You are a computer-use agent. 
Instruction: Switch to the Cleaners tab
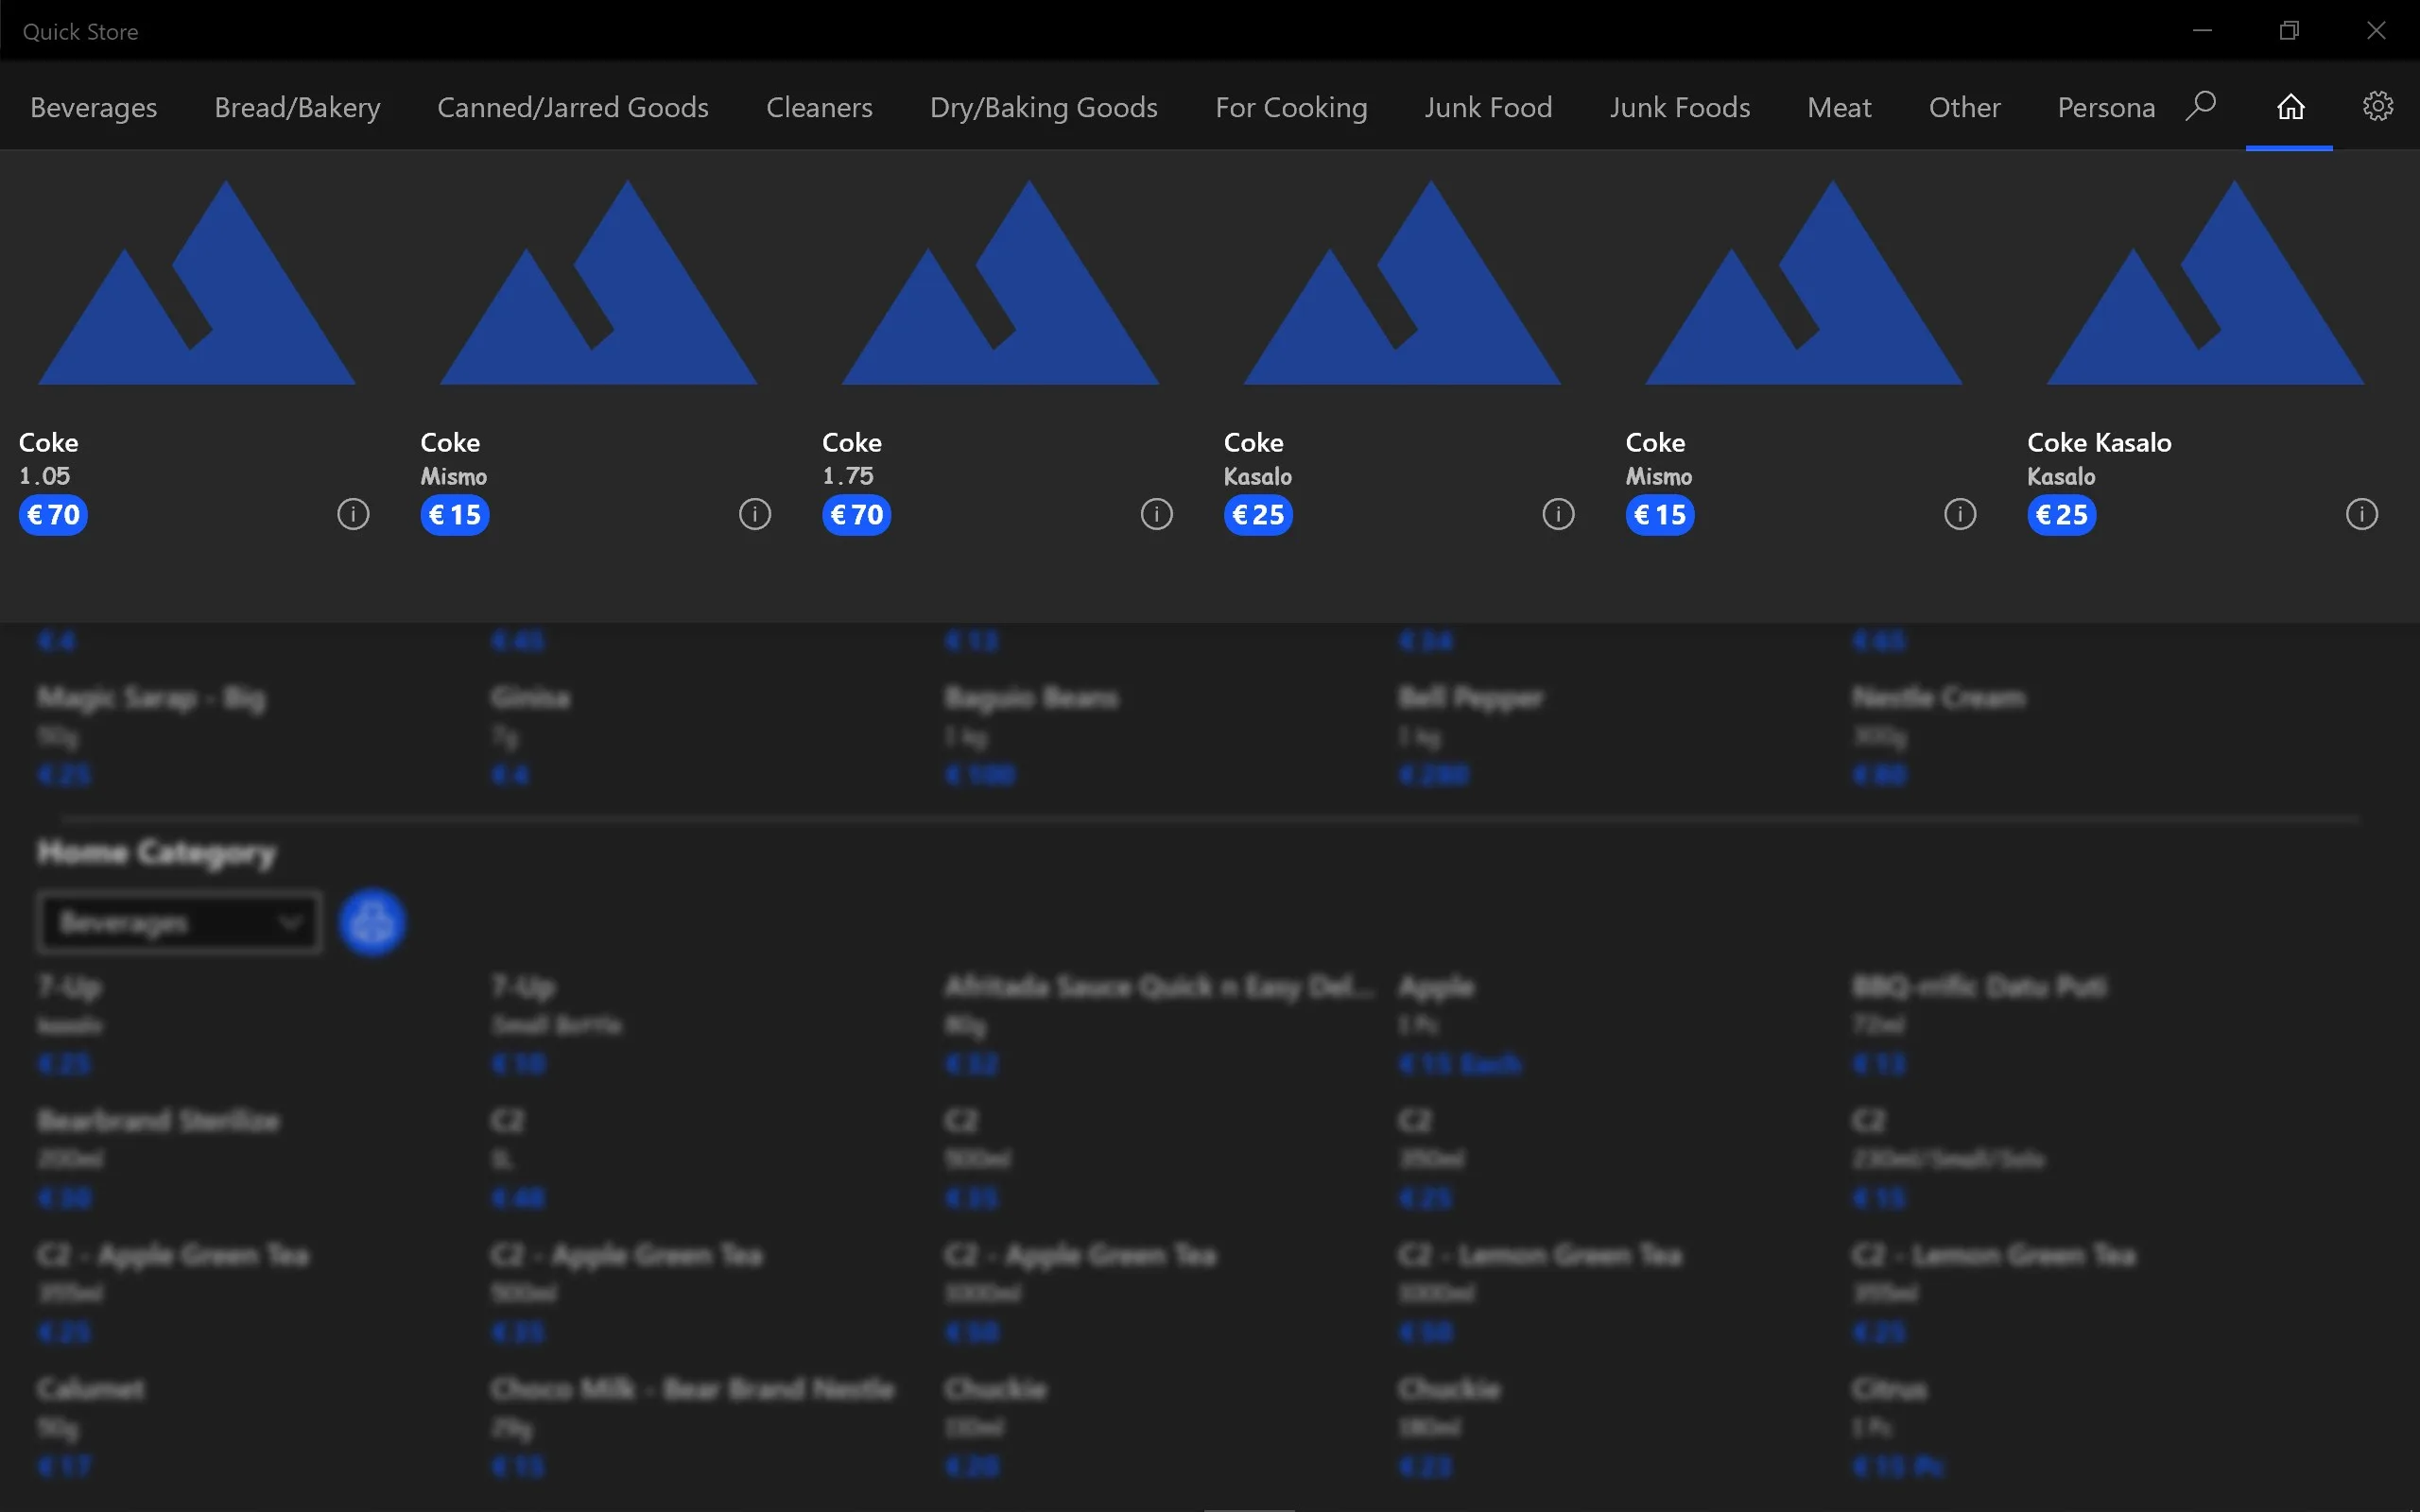[x=819, y=107]
